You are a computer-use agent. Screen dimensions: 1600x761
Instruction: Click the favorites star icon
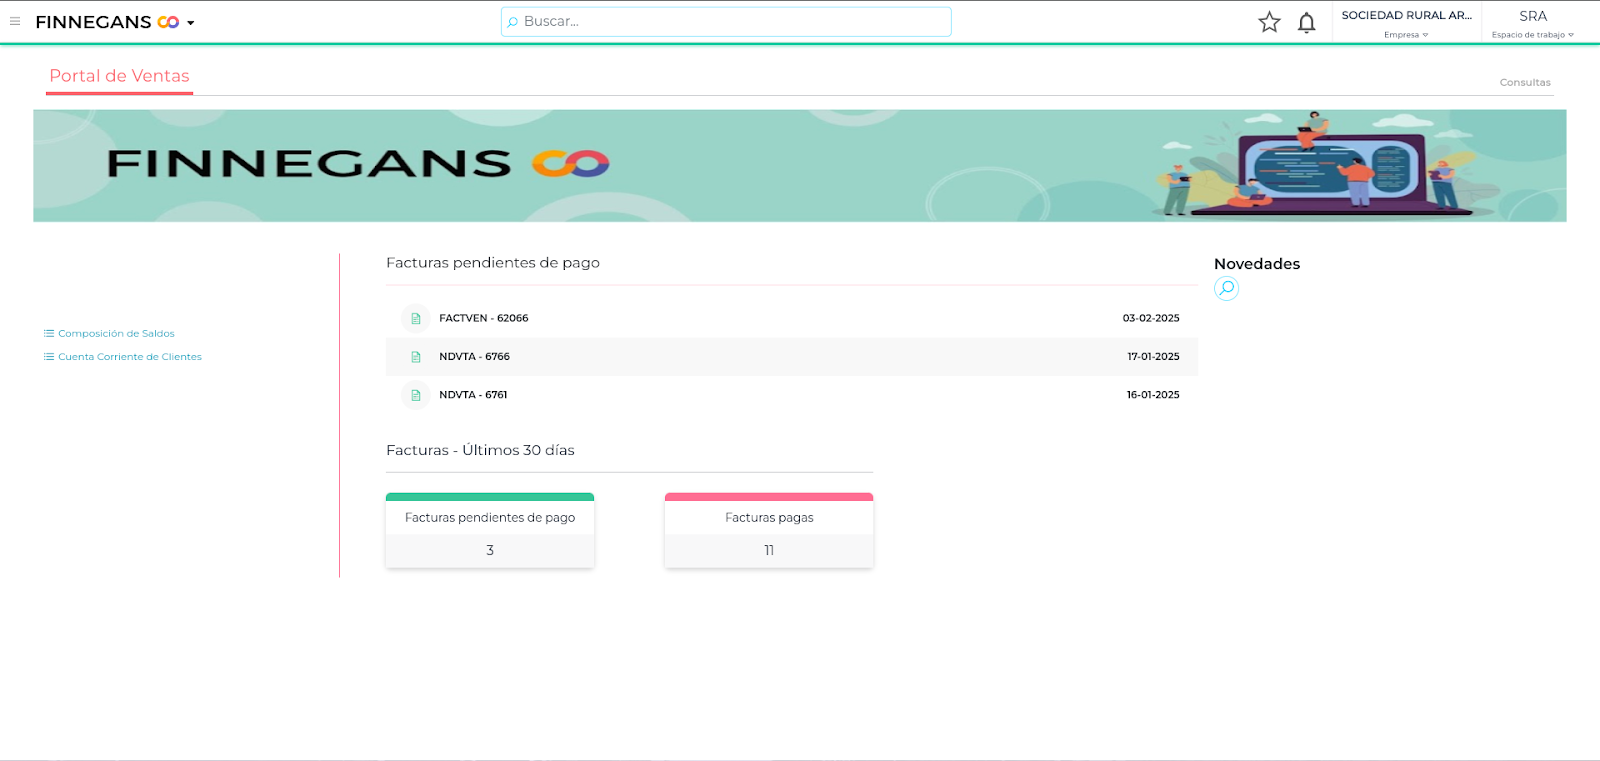click(1269, 22)
